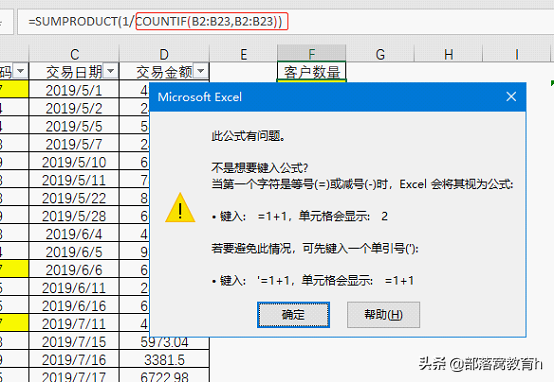Select column F header
Screen dimensions: 554x382
click(312, 54)
